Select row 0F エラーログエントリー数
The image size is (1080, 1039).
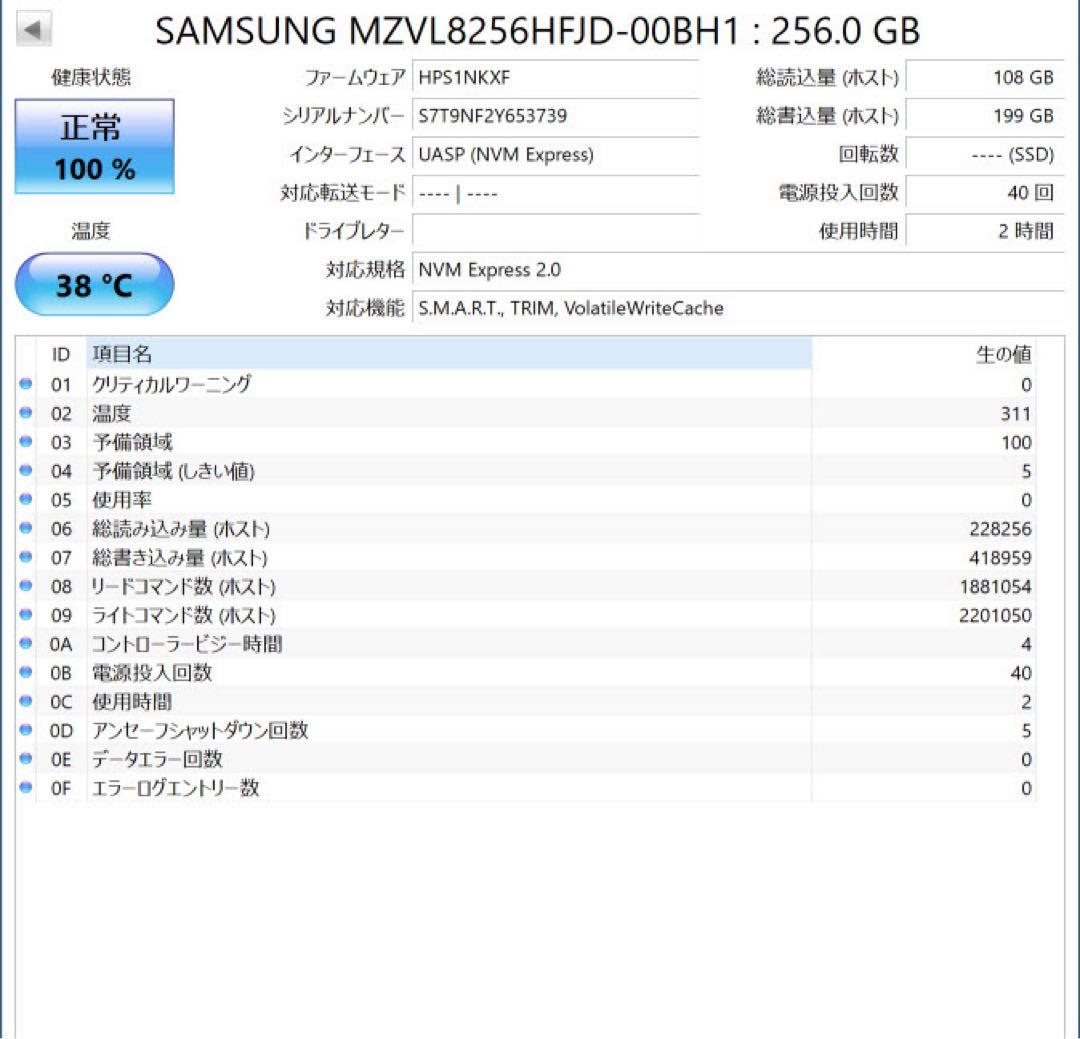pyautogui.click(x=526, y=788)
